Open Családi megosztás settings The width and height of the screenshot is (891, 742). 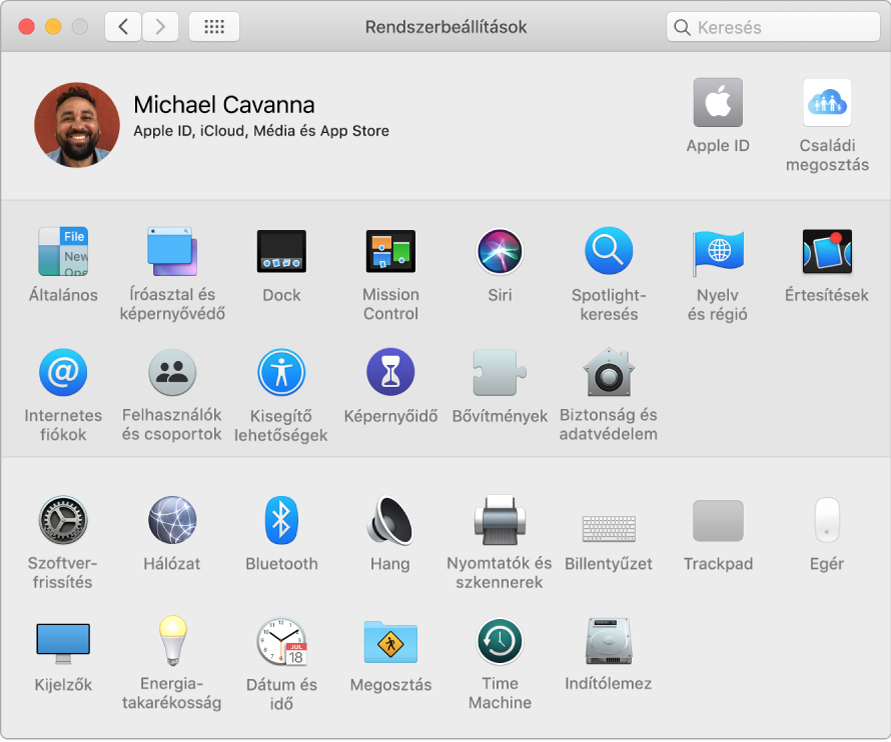tap(827, 103)
